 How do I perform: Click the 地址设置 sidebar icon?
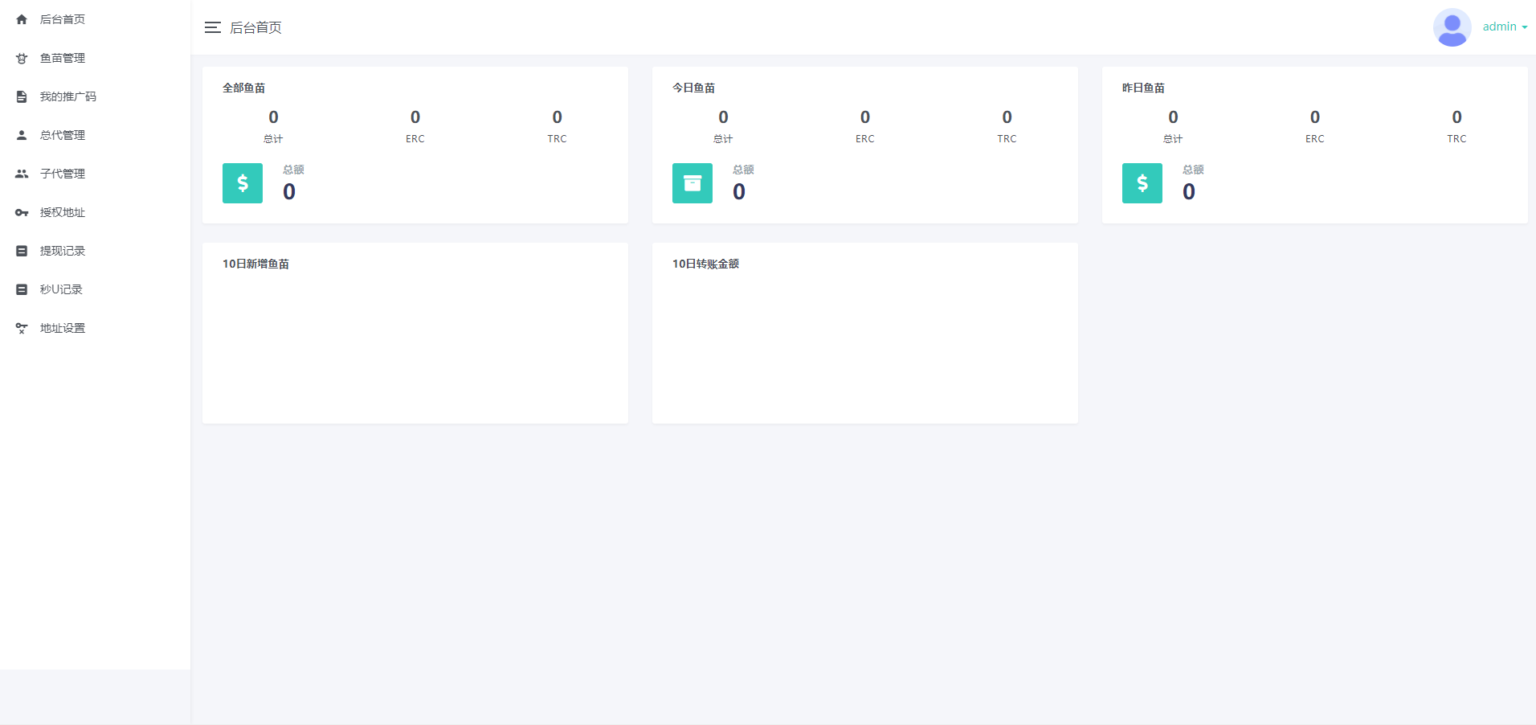click(21, 328)
